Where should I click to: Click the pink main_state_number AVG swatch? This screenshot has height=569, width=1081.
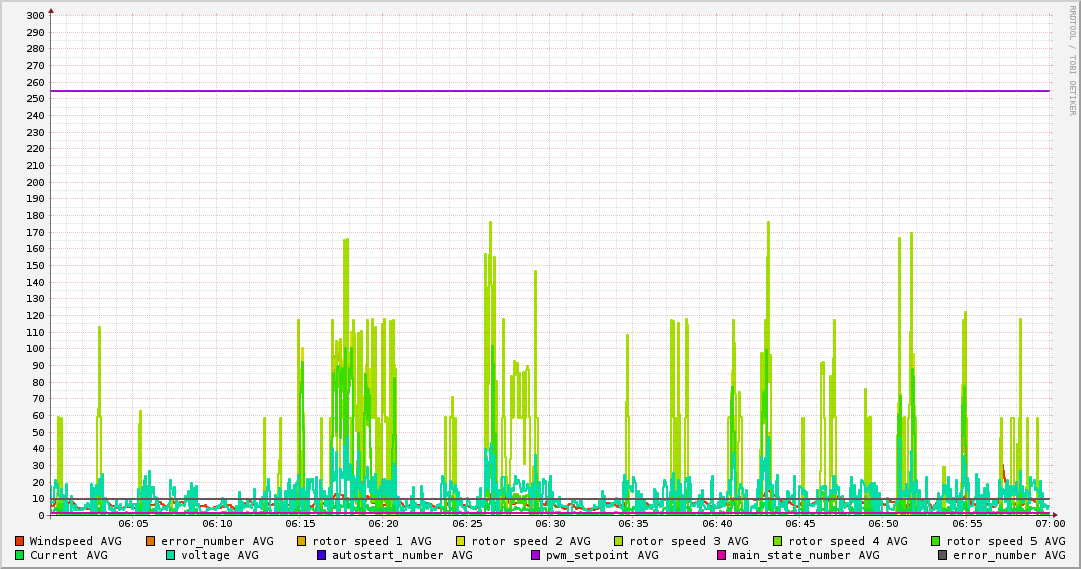click(721, 555)
